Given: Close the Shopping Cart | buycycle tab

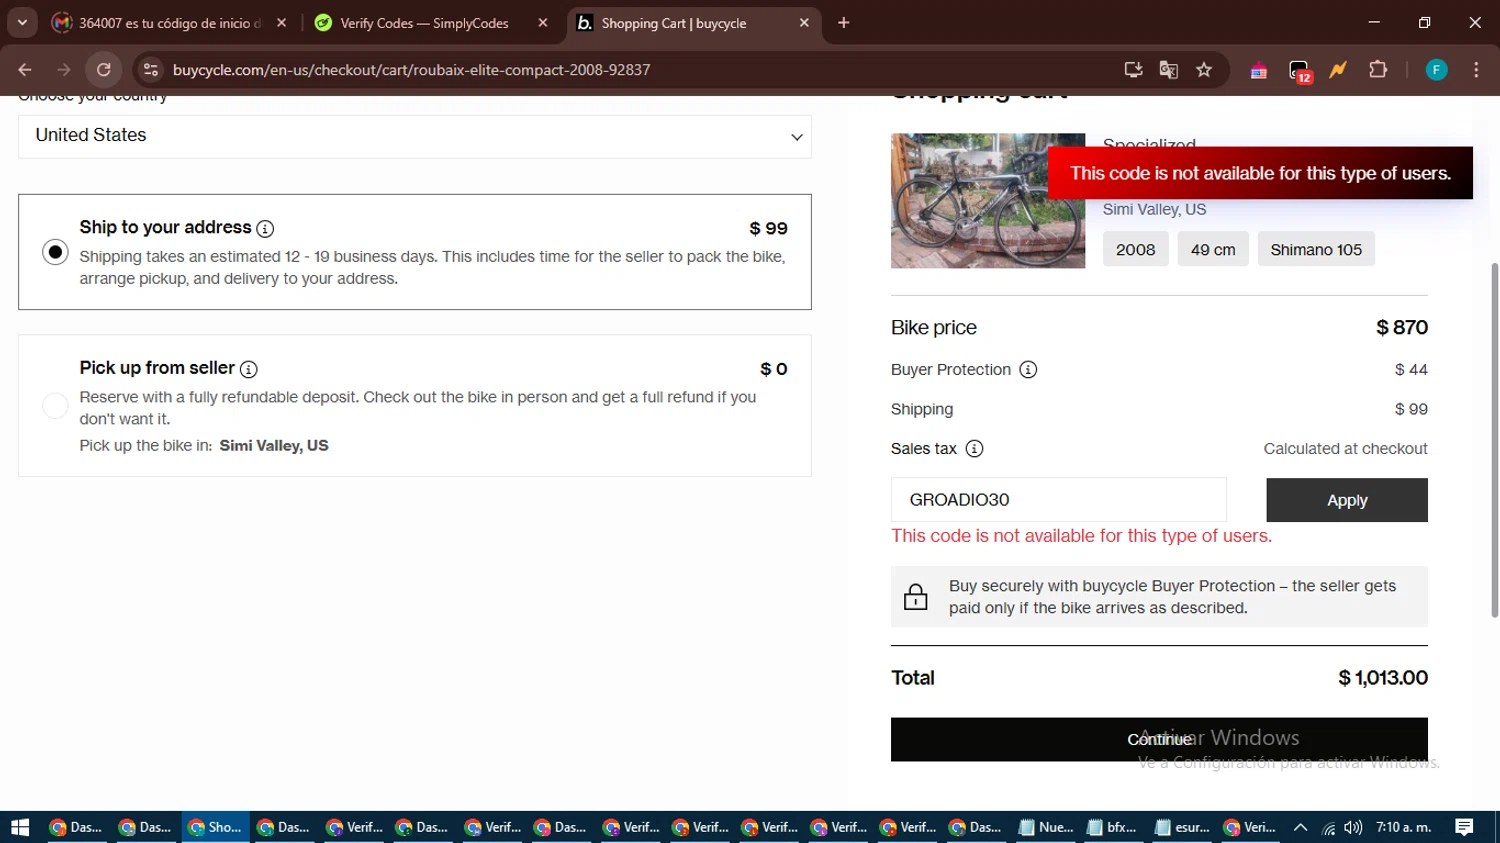Looking at the screenshot, I should [804, 22].
